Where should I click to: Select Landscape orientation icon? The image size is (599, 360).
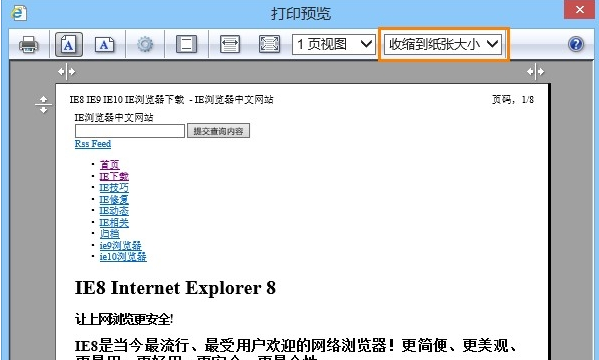tap(104, 44)
